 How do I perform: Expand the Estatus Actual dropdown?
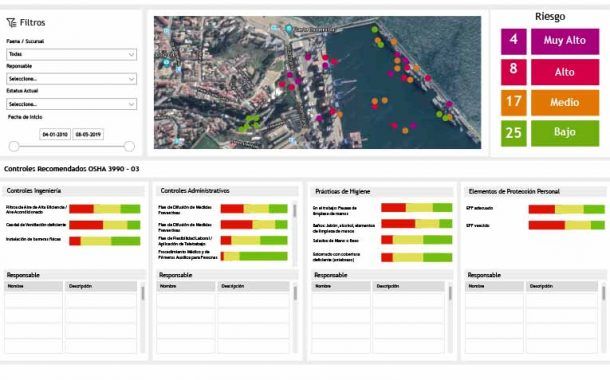(72, 104)
